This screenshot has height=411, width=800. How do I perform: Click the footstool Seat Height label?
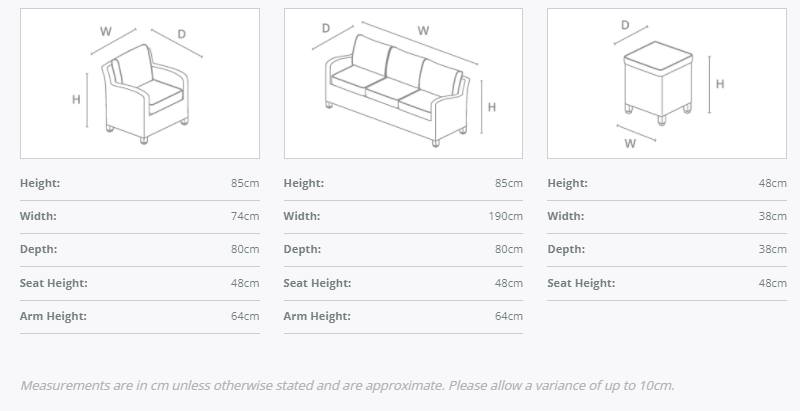pos(581,283)
